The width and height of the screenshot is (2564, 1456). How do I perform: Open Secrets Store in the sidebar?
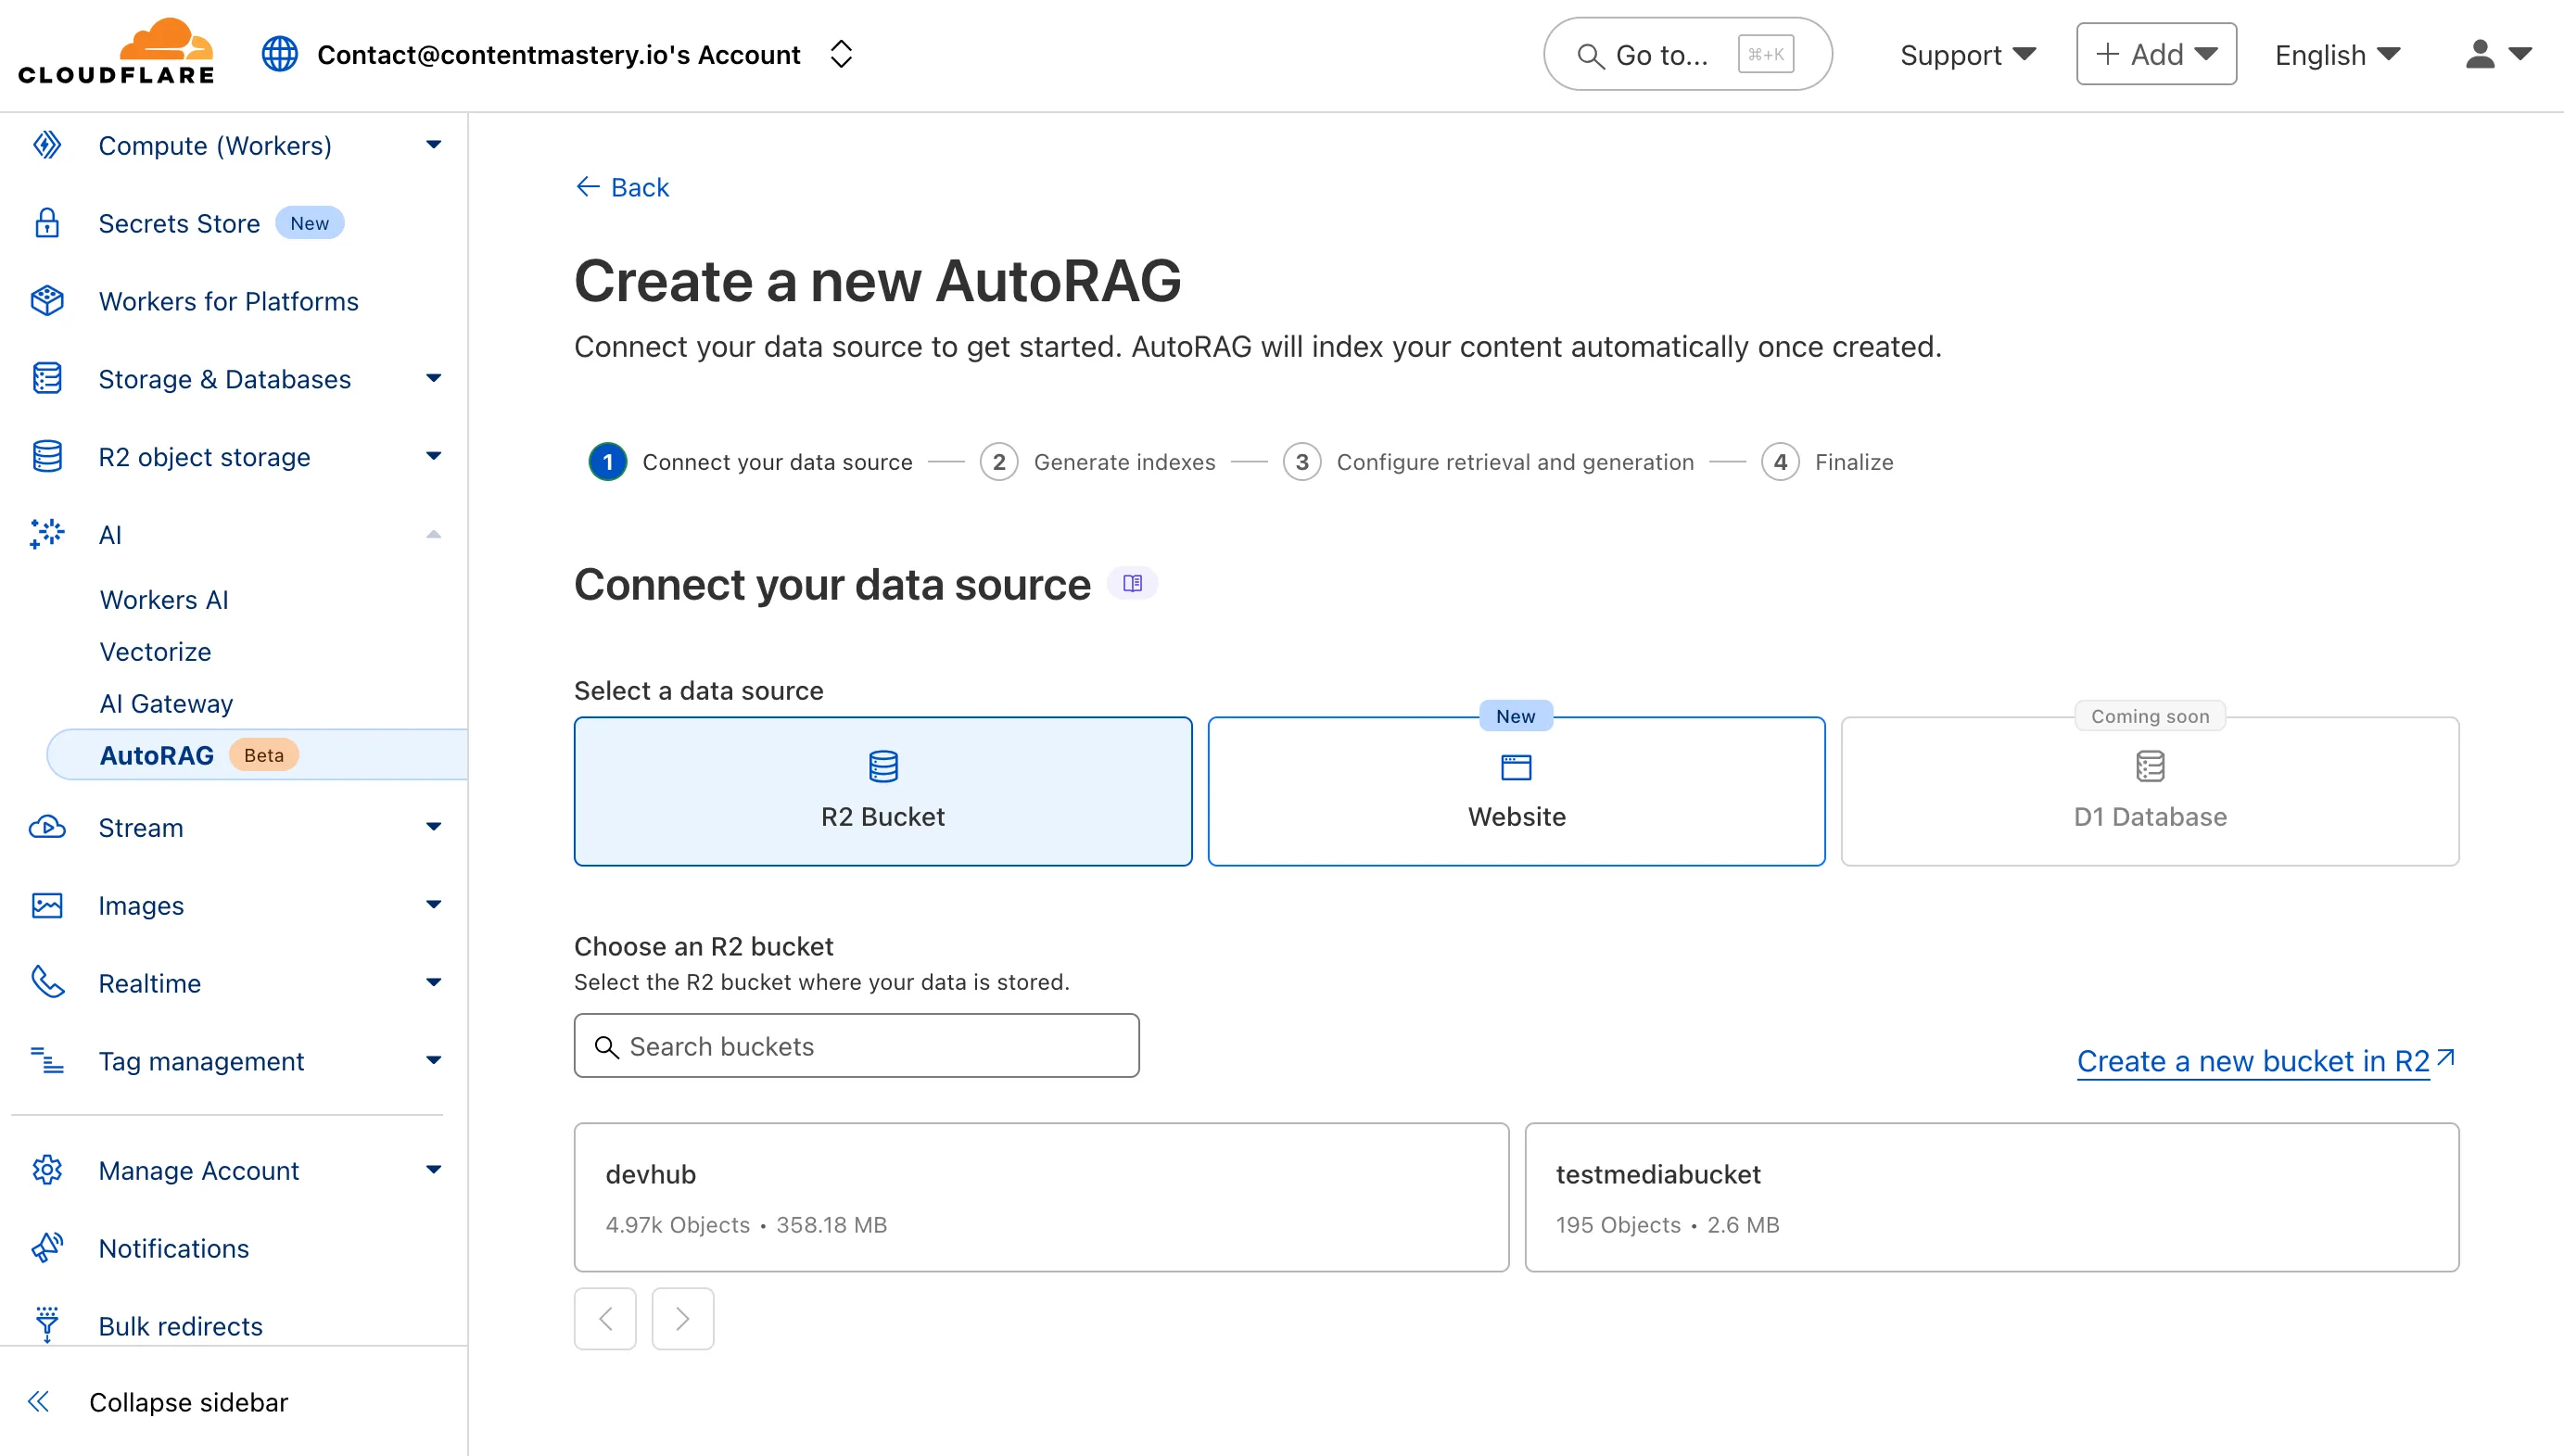179,223
